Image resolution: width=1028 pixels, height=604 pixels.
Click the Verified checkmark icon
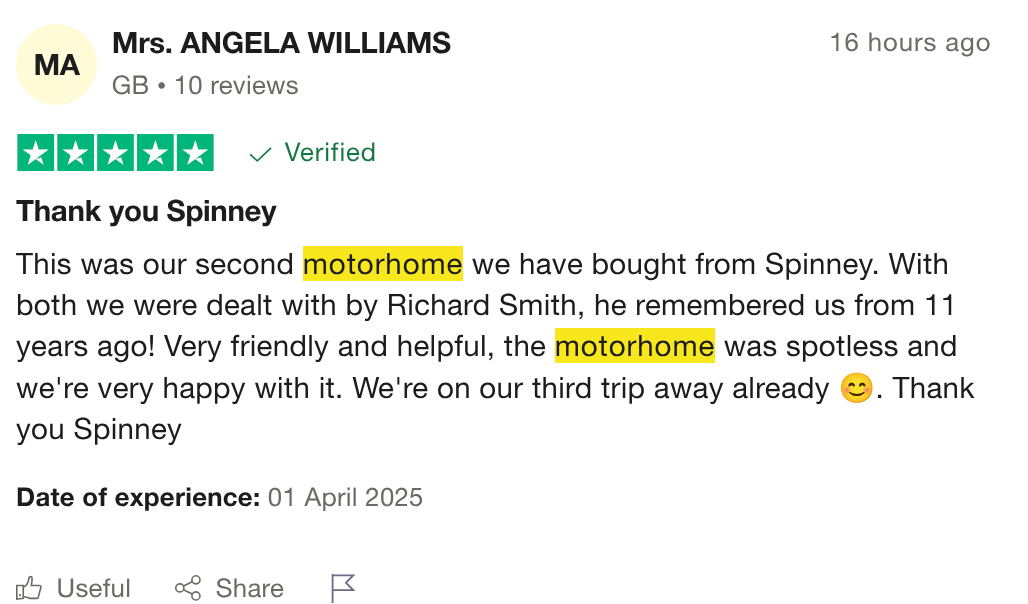(x=261, y=154)
